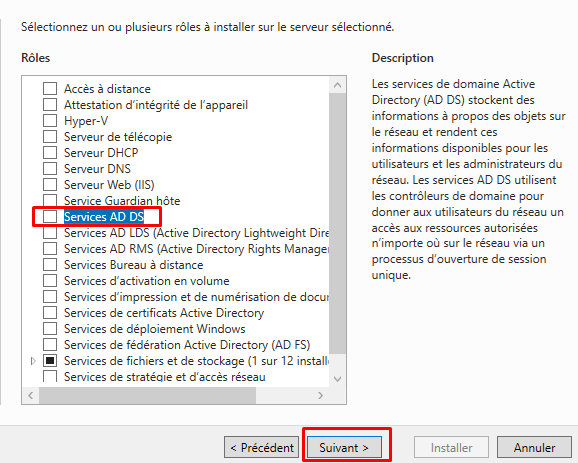Click the roles list scroll down arrow
This screenshot has width=578, height=463.
[337, 379]
